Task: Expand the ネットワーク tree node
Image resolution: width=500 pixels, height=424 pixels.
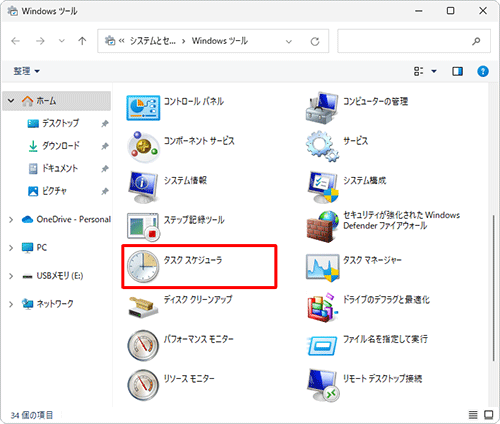Action: point(11,304)
